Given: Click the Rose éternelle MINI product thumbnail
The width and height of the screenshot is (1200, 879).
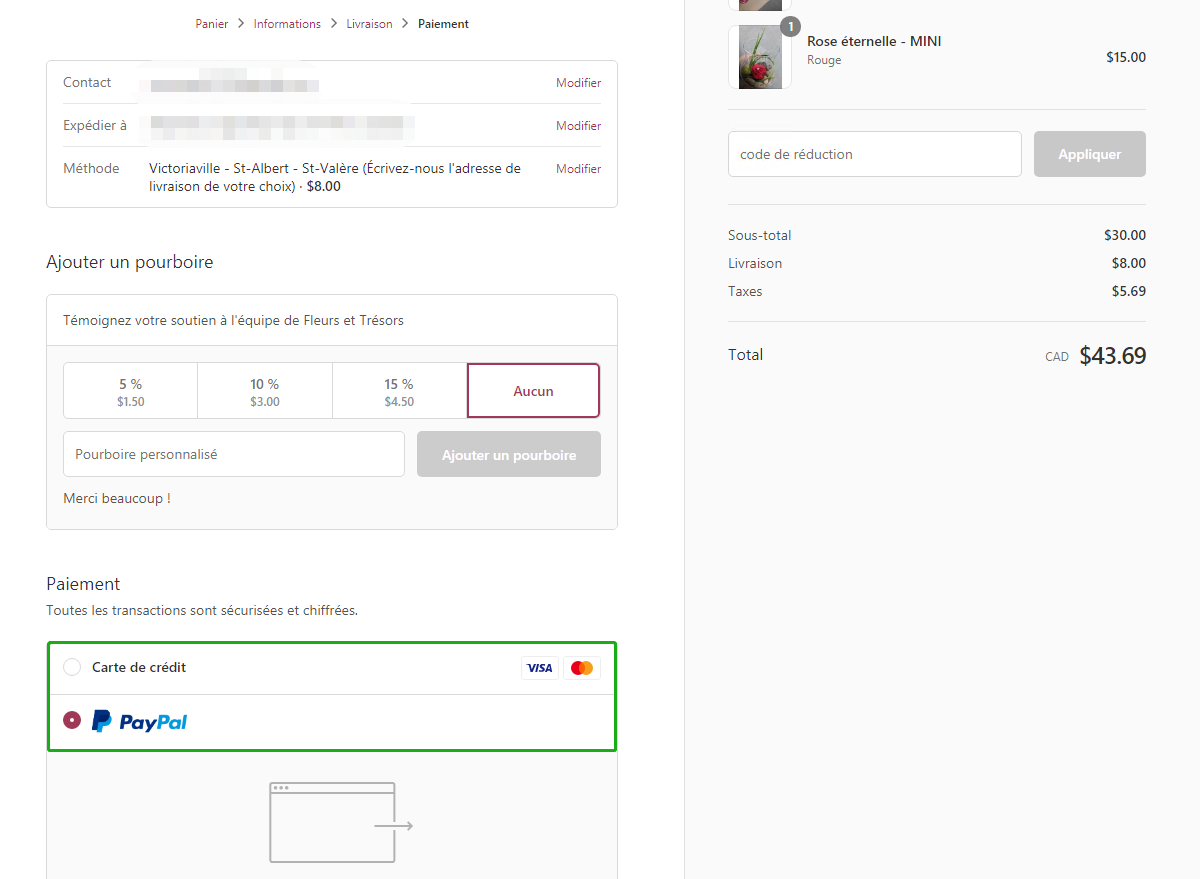Looking at the screenshot, I should 759,57.
